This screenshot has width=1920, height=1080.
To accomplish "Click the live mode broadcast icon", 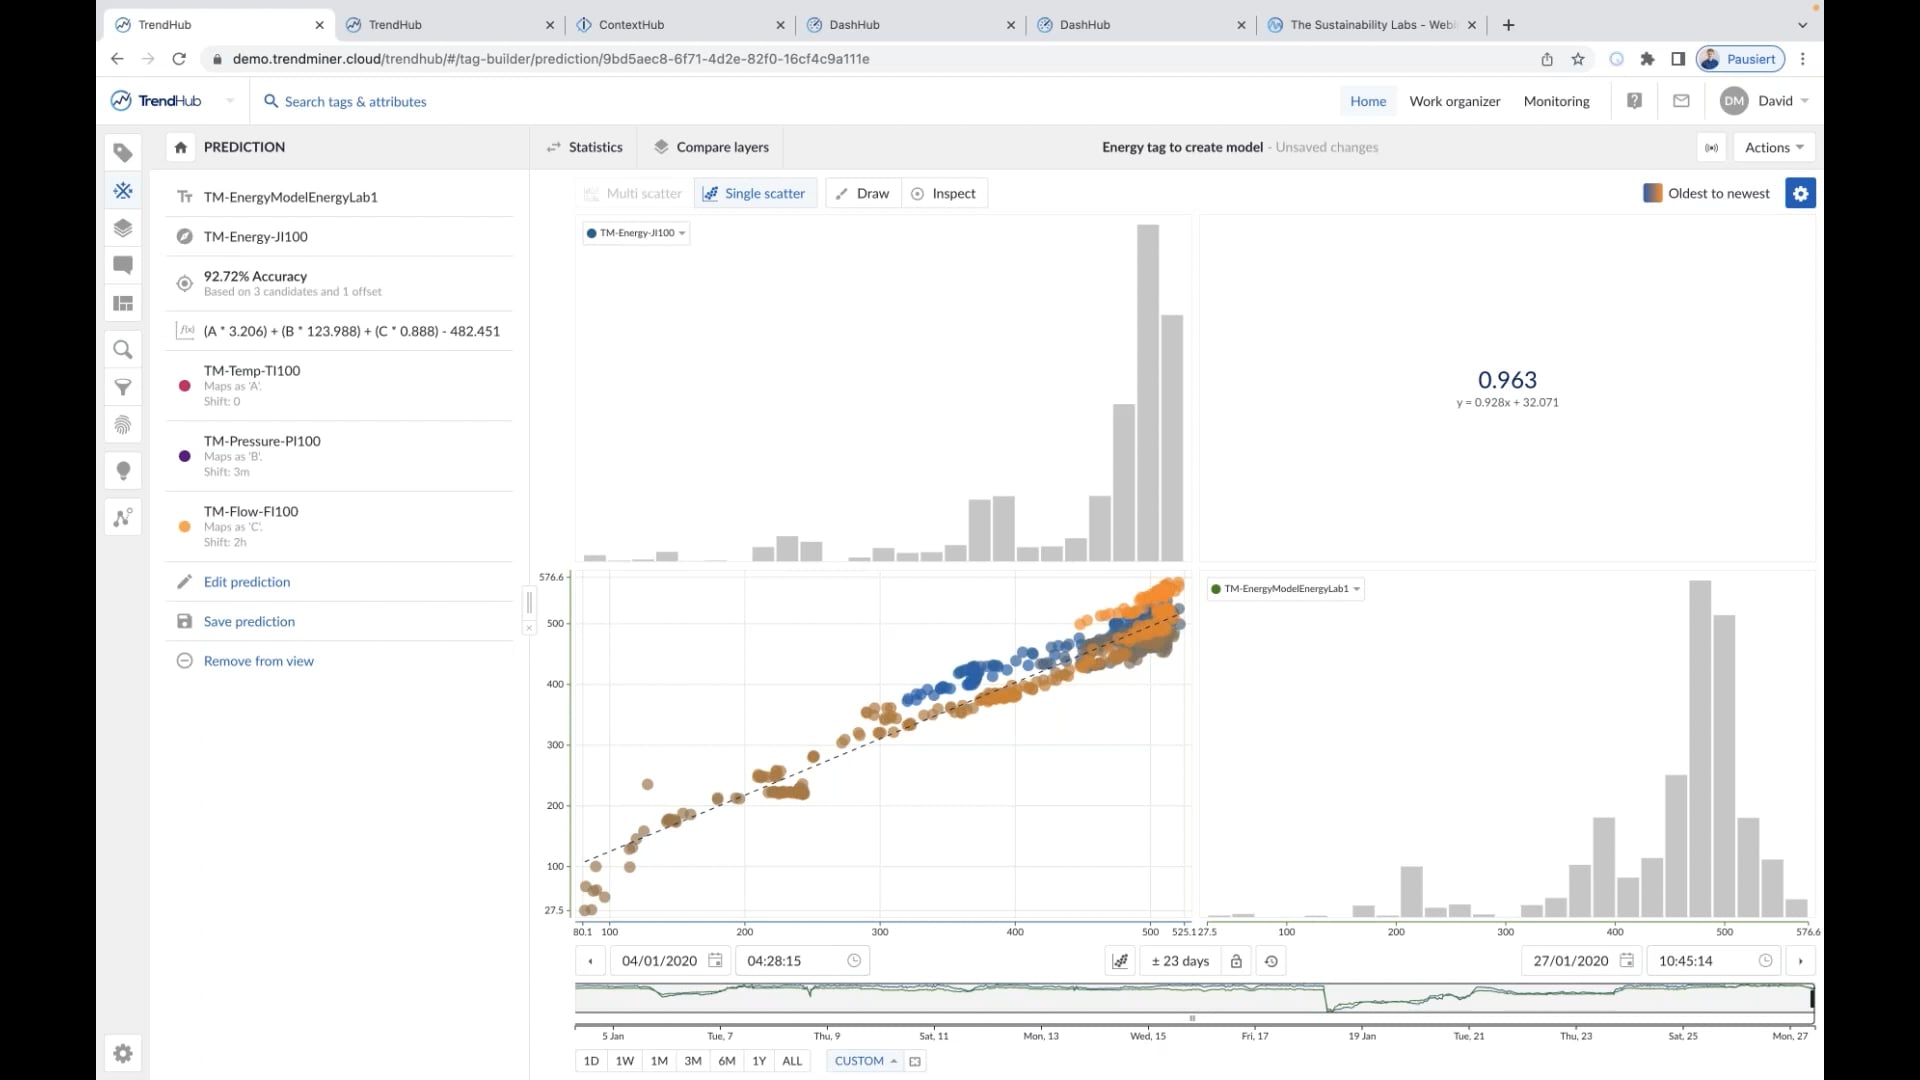I will 1712,148.
